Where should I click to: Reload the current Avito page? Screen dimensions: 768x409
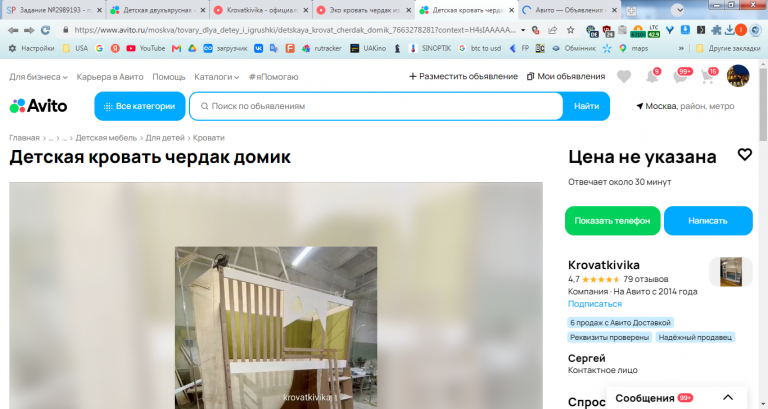click(x=46, y=30)
